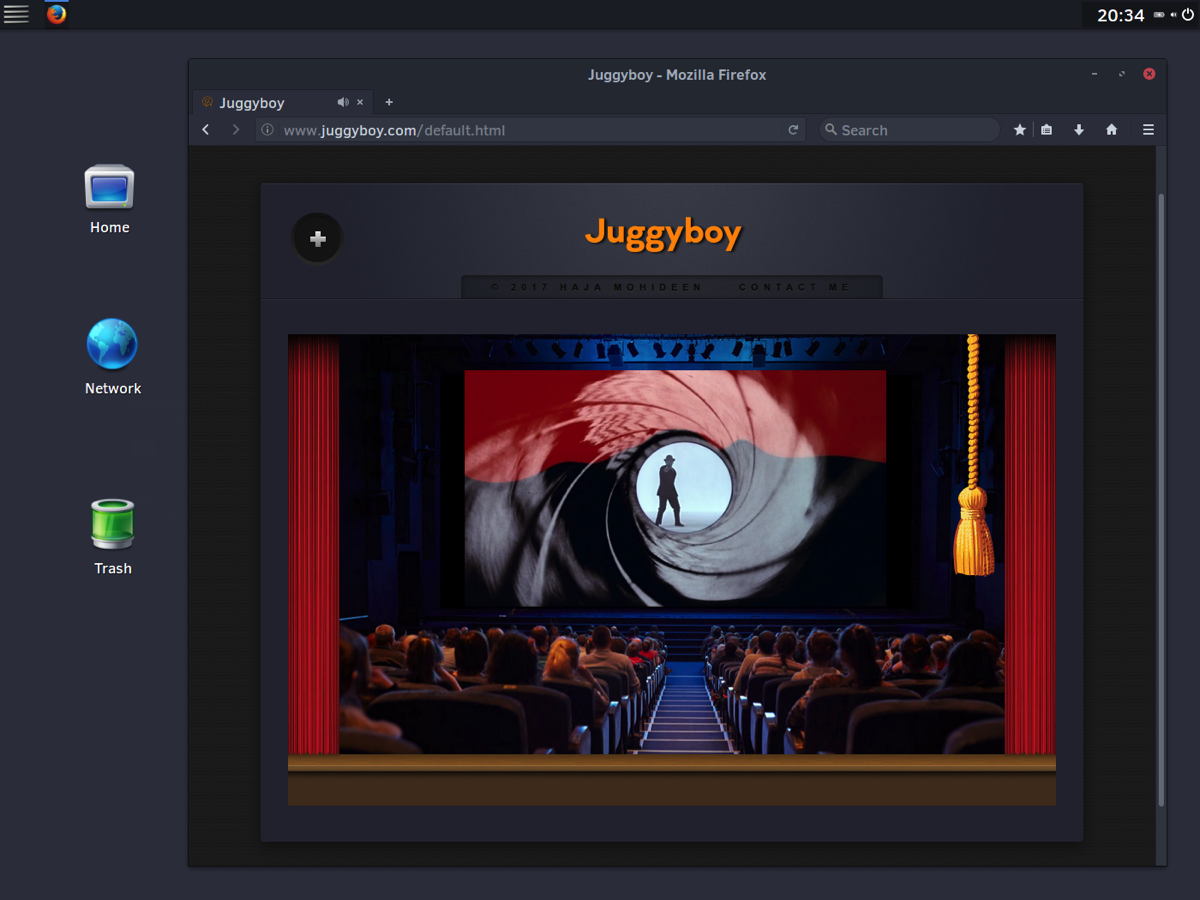Open the system volume control
The image size is (1200, 900).
pyautogui.click(x=1173, y=15)
